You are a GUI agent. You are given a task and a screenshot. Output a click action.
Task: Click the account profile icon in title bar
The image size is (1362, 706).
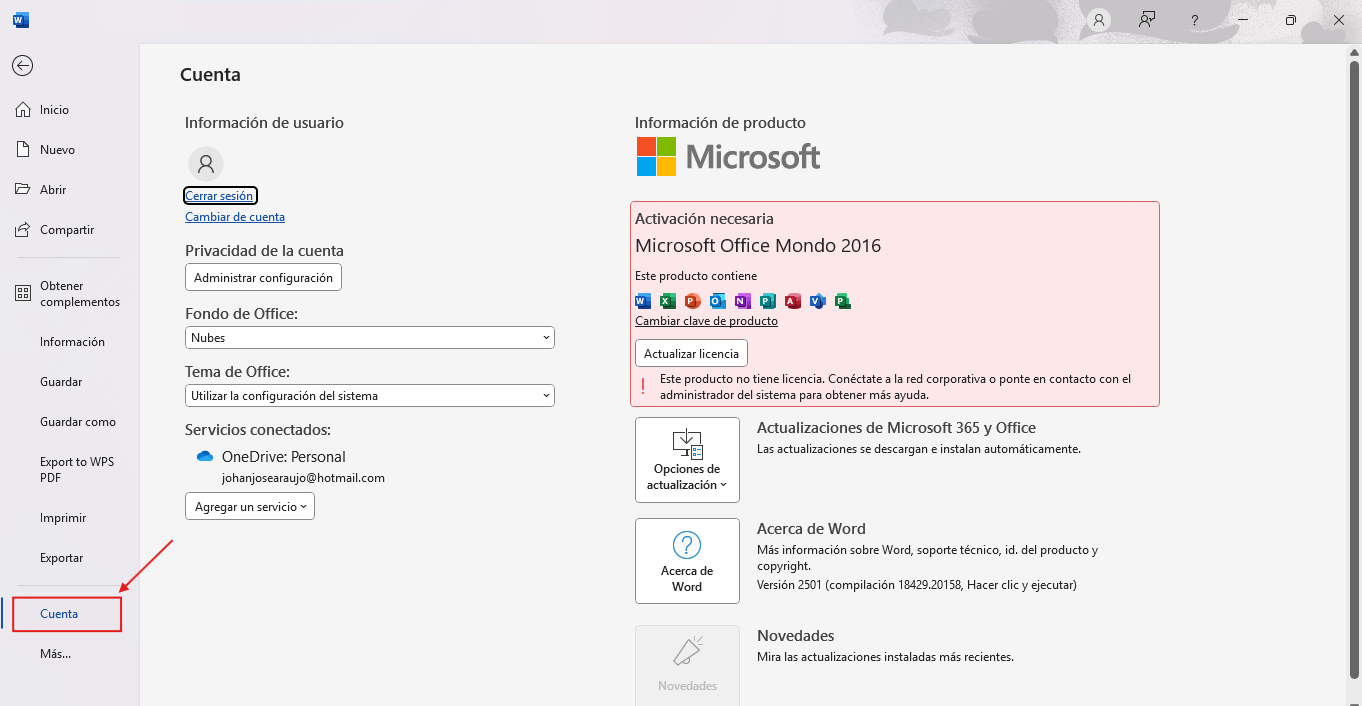point(1099,20)
